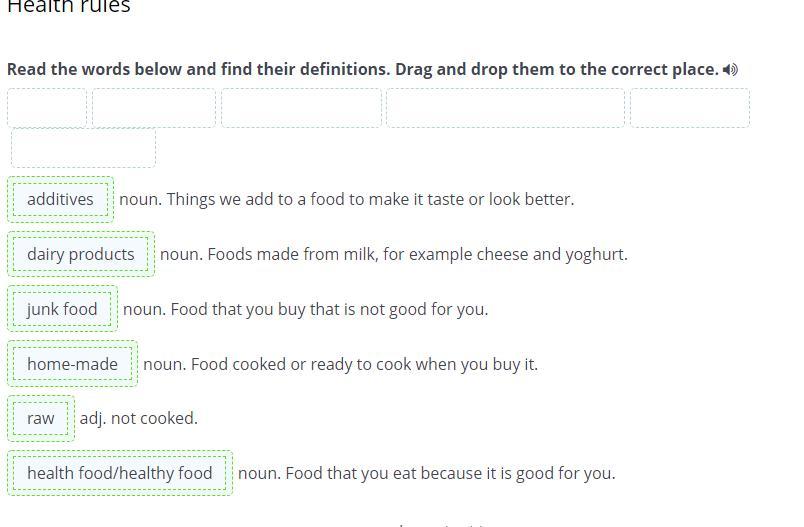Click definition 'Food cooked or ready to cook'

340,364
